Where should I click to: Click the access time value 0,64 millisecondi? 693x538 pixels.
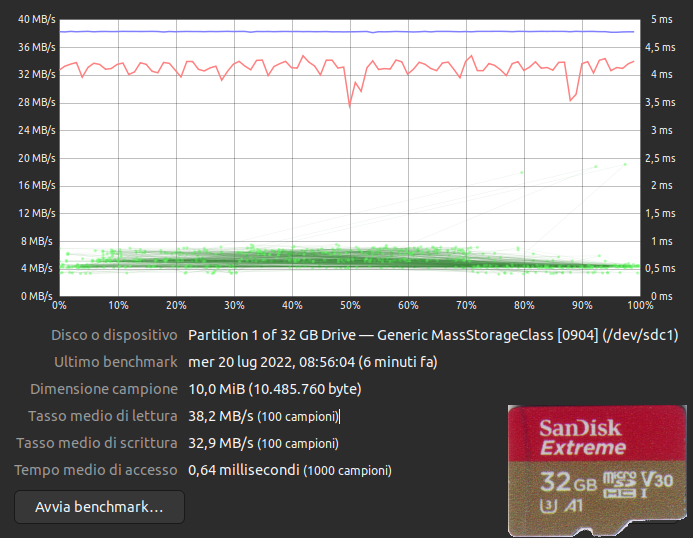tap(243, 470)
